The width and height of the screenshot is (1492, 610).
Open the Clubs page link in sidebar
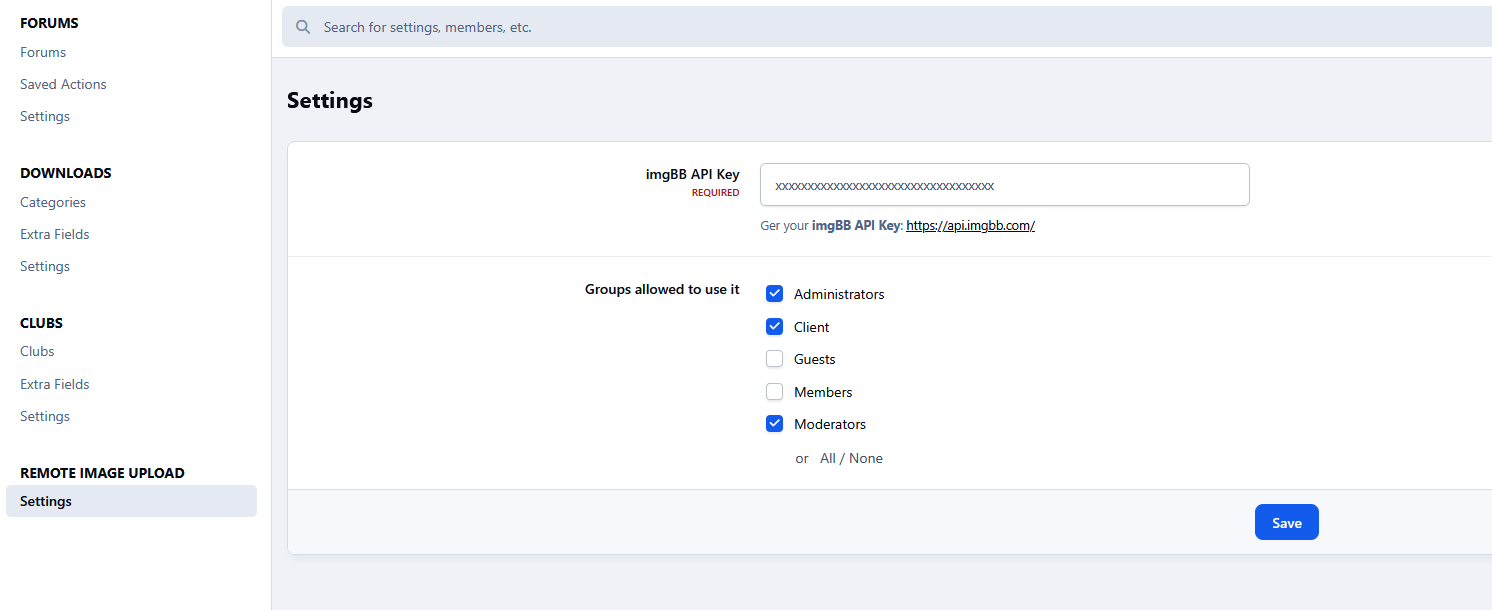(37, 351)
